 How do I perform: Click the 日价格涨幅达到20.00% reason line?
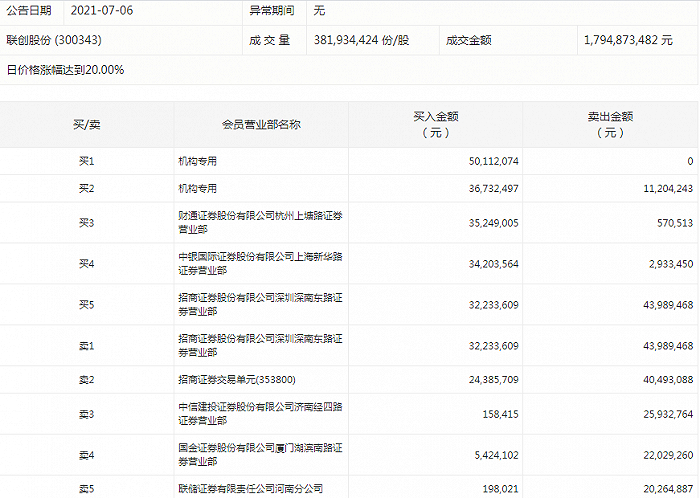(65, 70)
